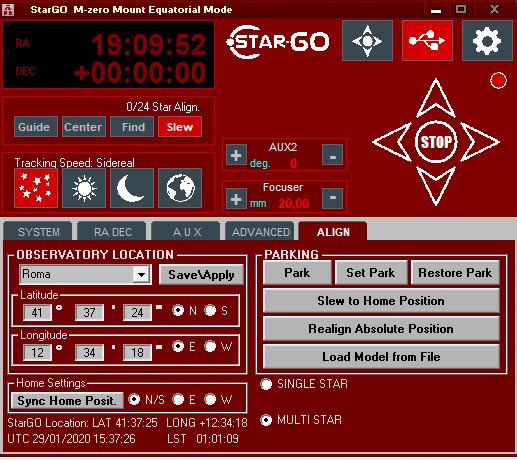Click the right arrow slew control
The height and width of the screenshot is (460, 517).
(x=480, y=142)
